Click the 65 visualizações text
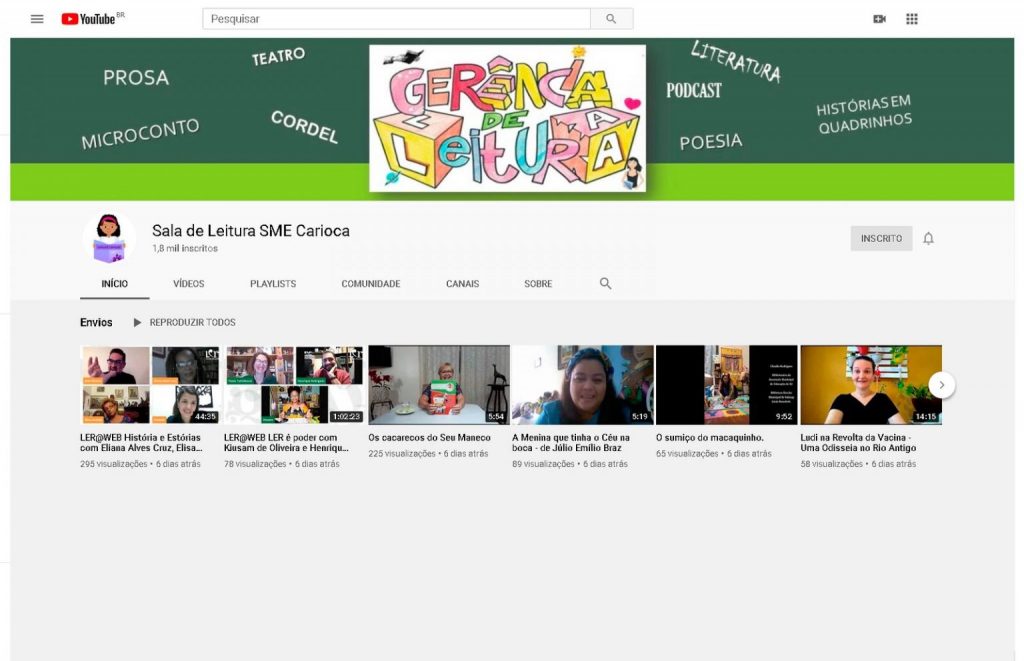Image resolution: width=1024 pixels, height=661 pixels. coord(688,453)
